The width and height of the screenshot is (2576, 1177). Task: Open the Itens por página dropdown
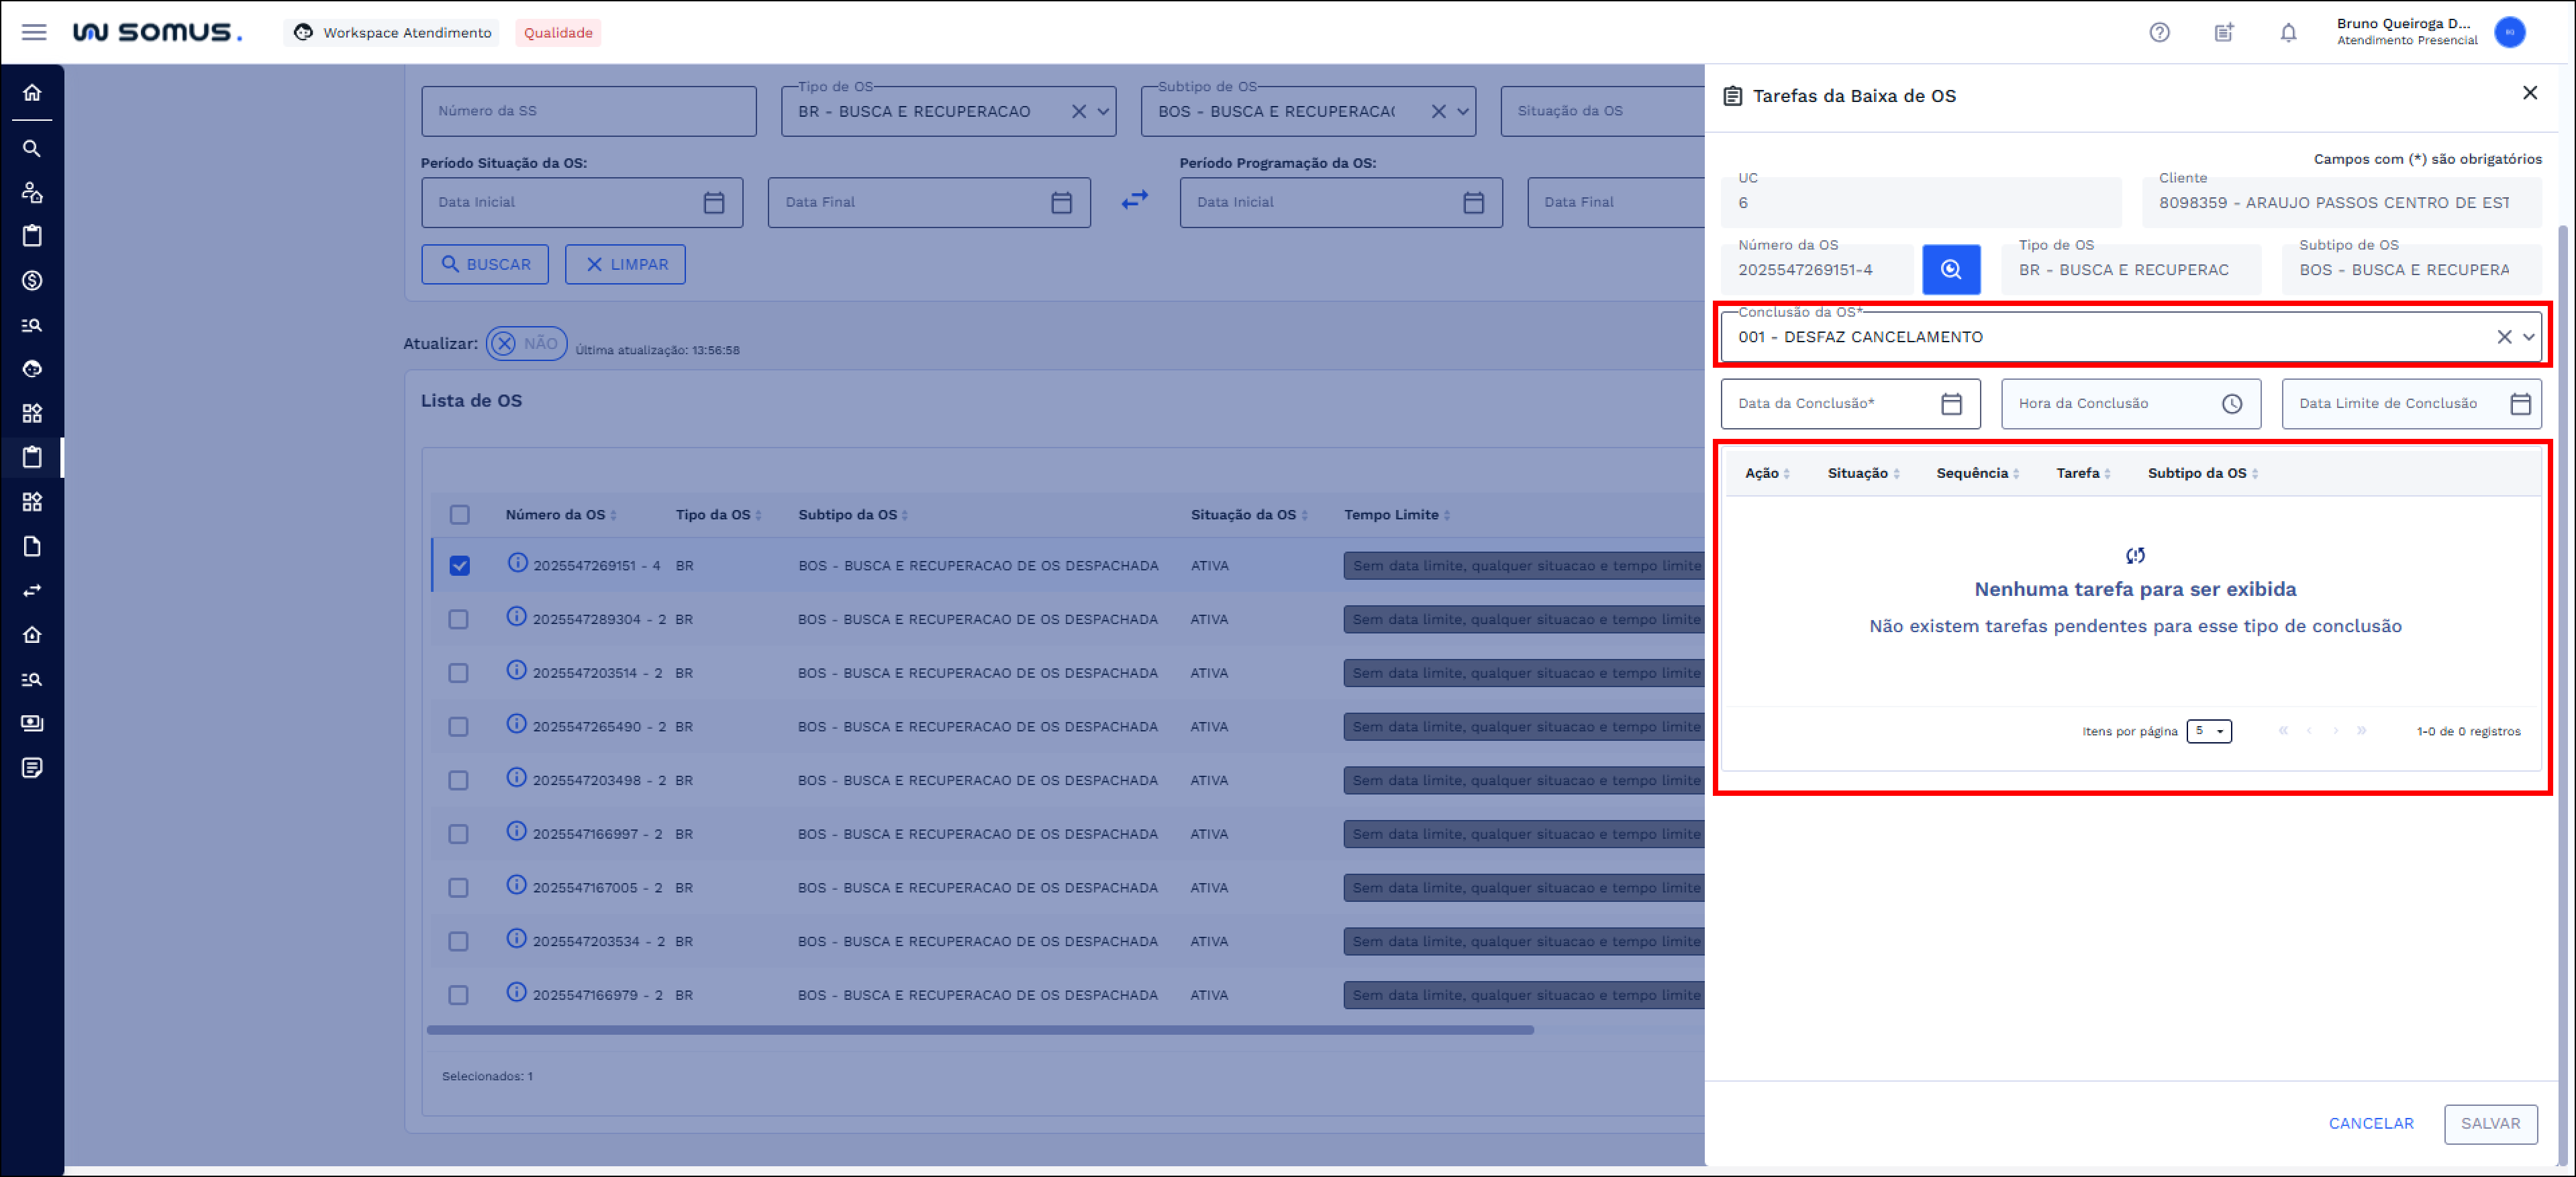(2209, 731)
